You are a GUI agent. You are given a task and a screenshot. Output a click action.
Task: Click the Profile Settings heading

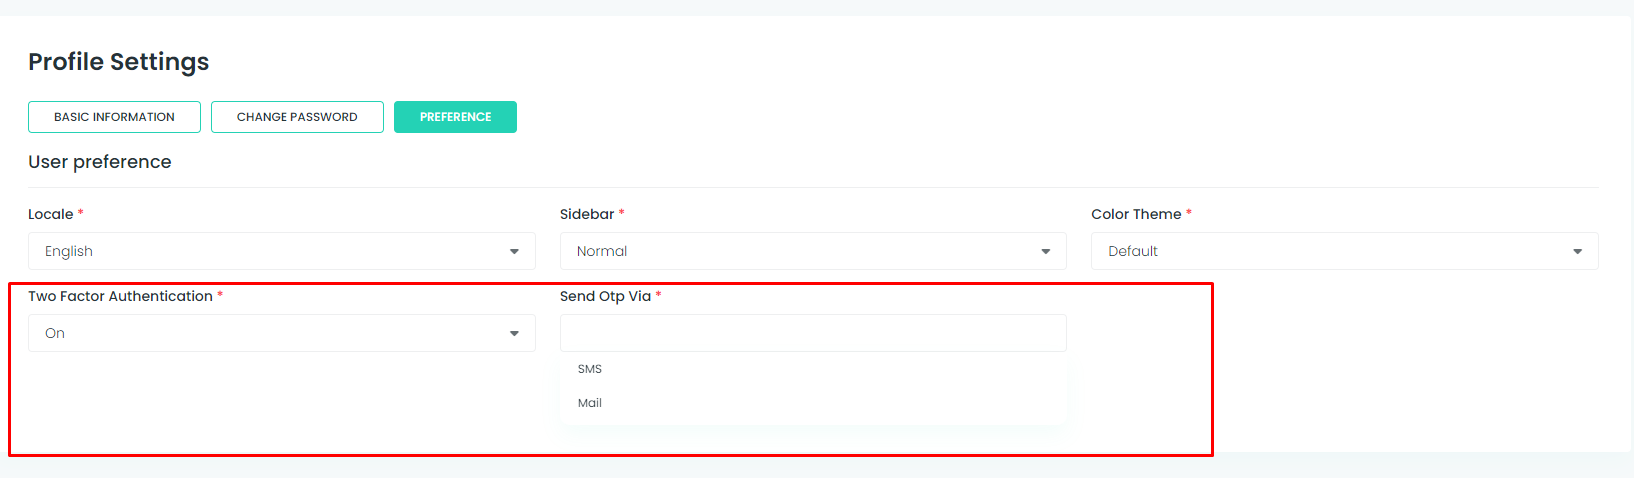pyautogui.click(x=118, y=62)
